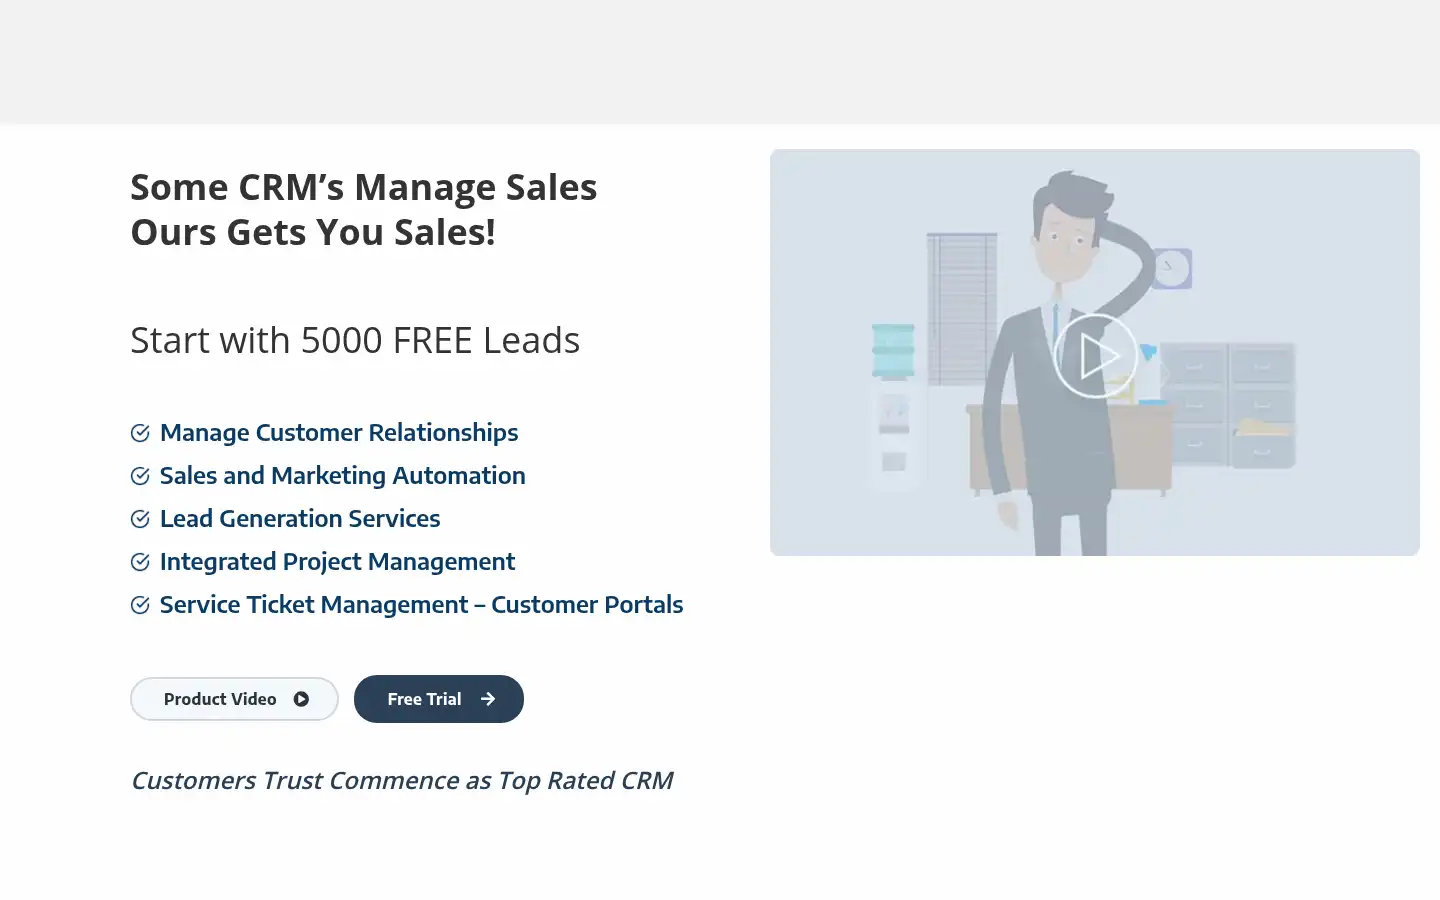Click the filing cabinet in the video thumbnail
The height and width of the screenshot is (900, 1440).
pos(1229,405)
